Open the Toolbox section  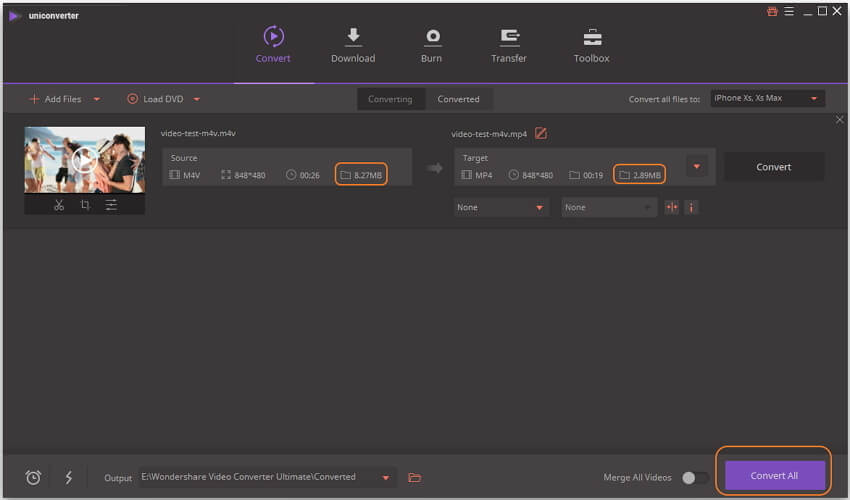point(591,44)
